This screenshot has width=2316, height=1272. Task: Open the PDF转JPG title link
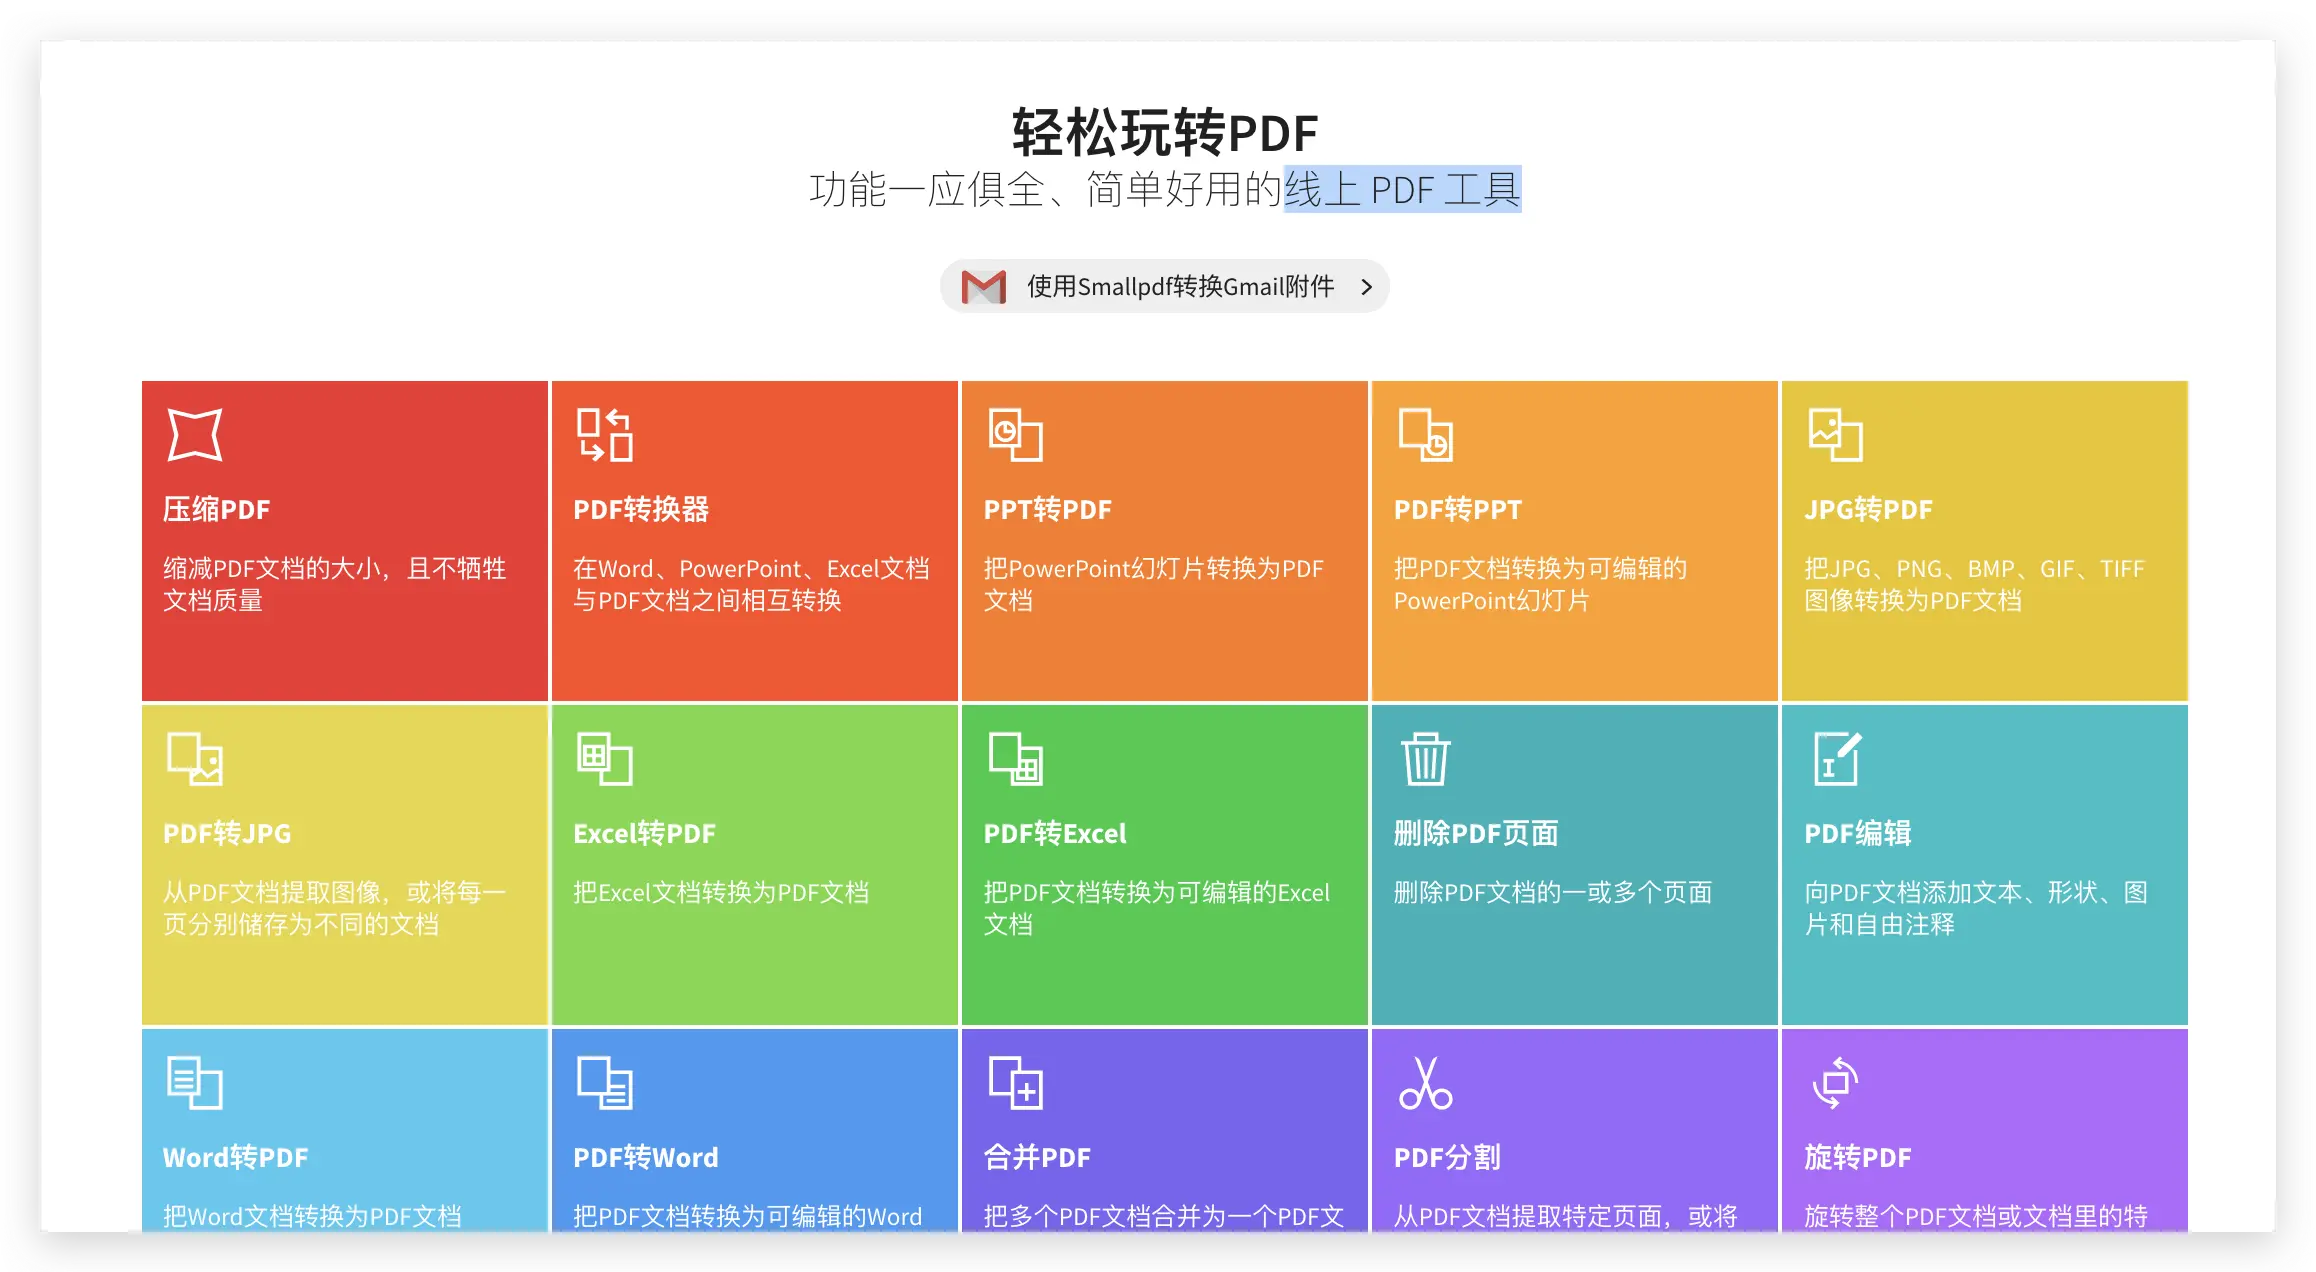point(227,833)
